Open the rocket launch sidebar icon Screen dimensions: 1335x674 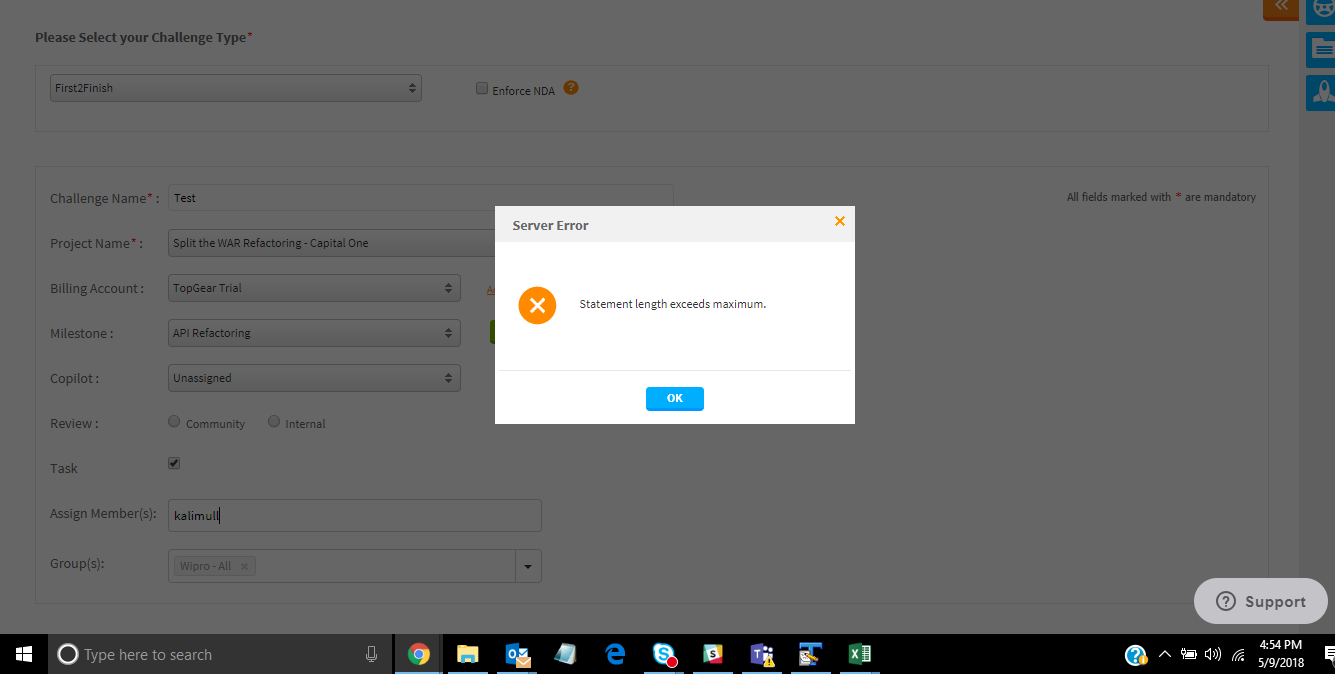coord(1321,93)
